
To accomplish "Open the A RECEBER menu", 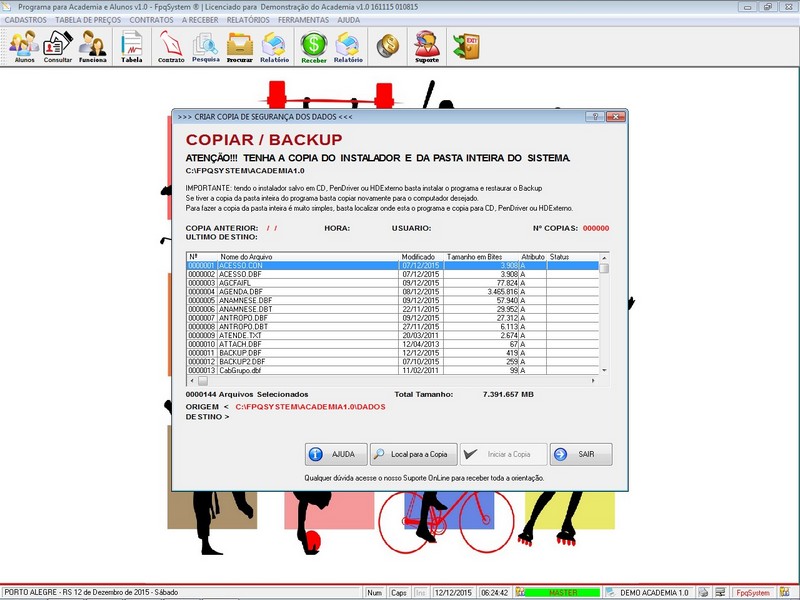I will 200,20.
